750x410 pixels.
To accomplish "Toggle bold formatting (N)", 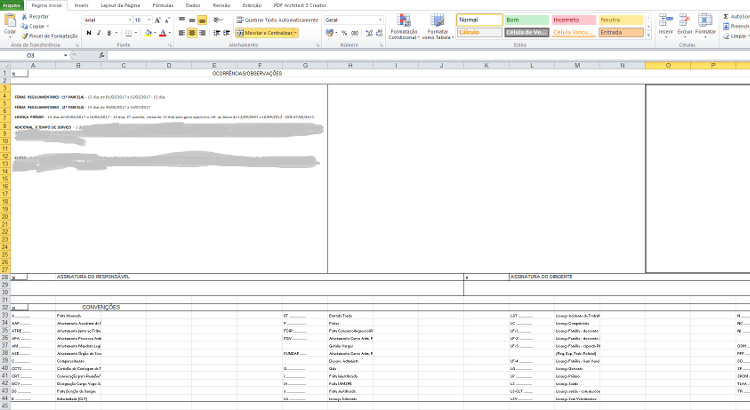I will pyautogui.click(x=88, y=33).
